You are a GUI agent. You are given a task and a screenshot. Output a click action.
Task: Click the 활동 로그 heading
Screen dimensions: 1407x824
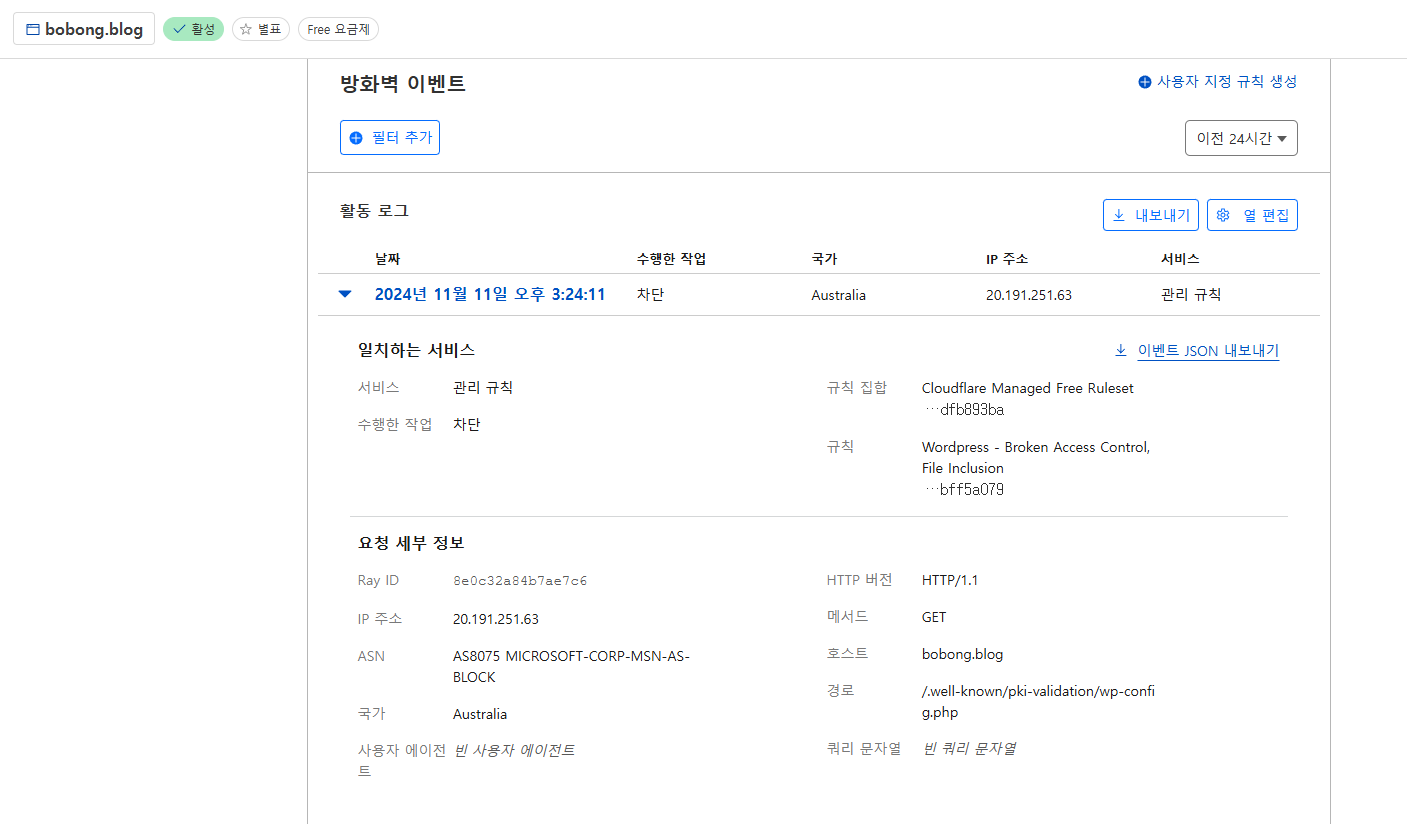coord(374,211)
